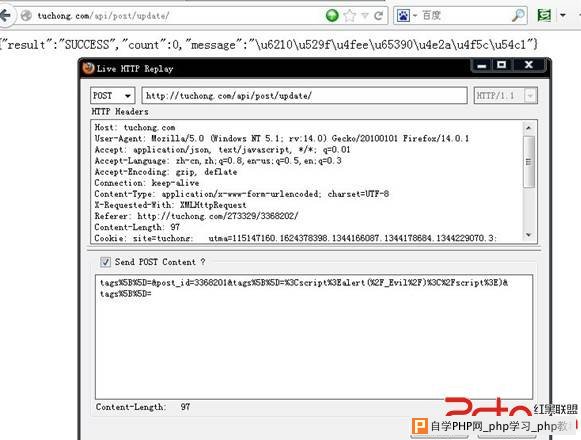Click the site identity globe icon
The width and height of the screenshot is (581, 440).
click(x=26, y=16)
